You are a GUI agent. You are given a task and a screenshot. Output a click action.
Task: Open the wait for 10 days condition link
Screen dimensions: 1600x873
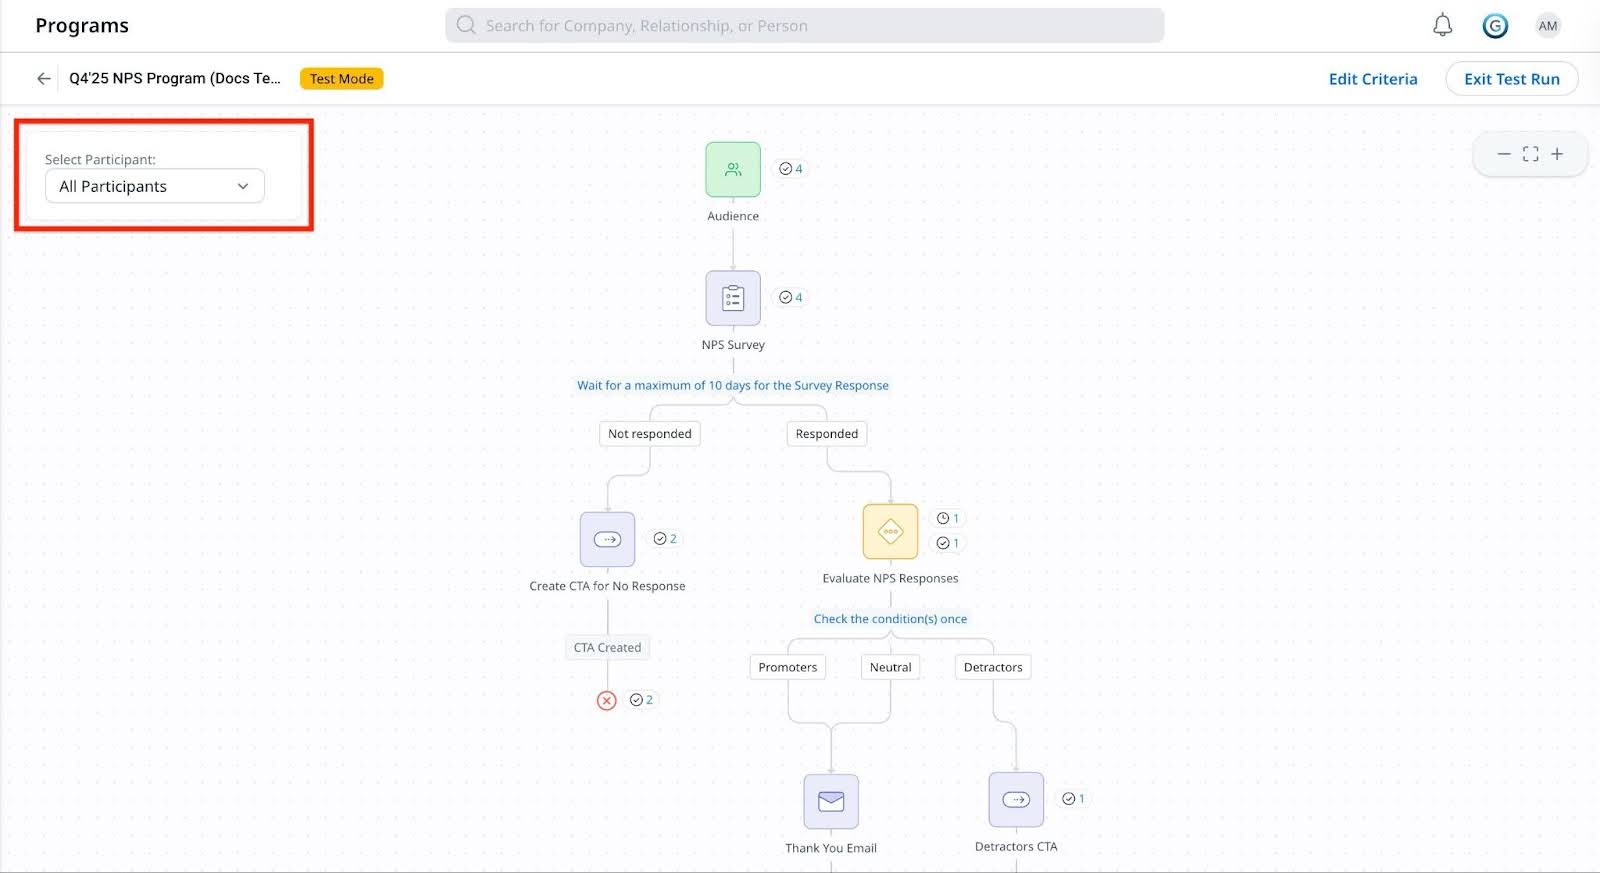pyautogui.click(x=732, y=385)
